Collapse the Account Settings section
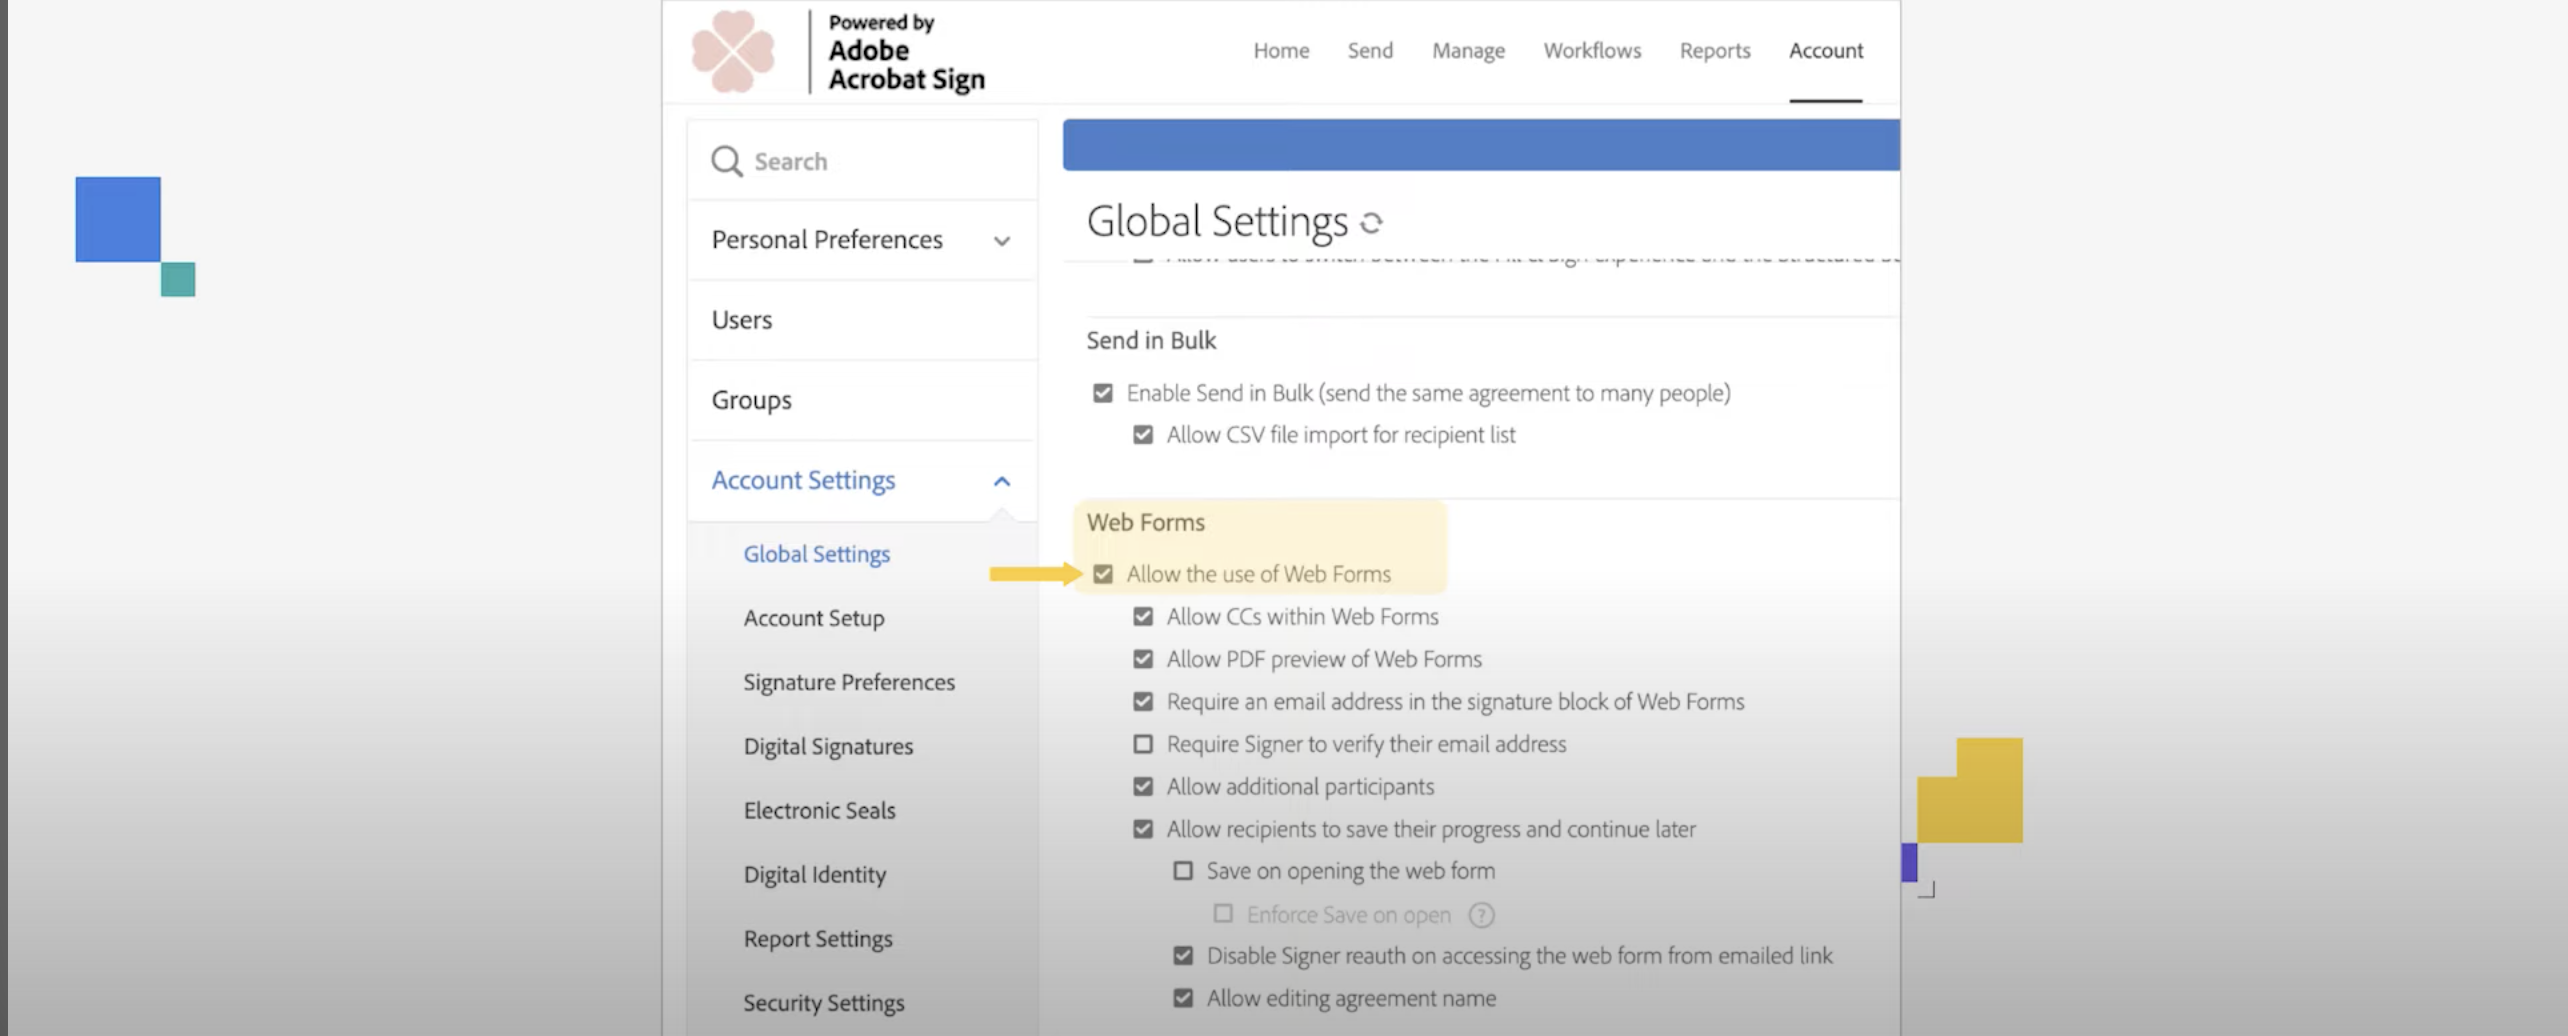This screenshot has width=2568, height=1036. (x=1001, y=480)
